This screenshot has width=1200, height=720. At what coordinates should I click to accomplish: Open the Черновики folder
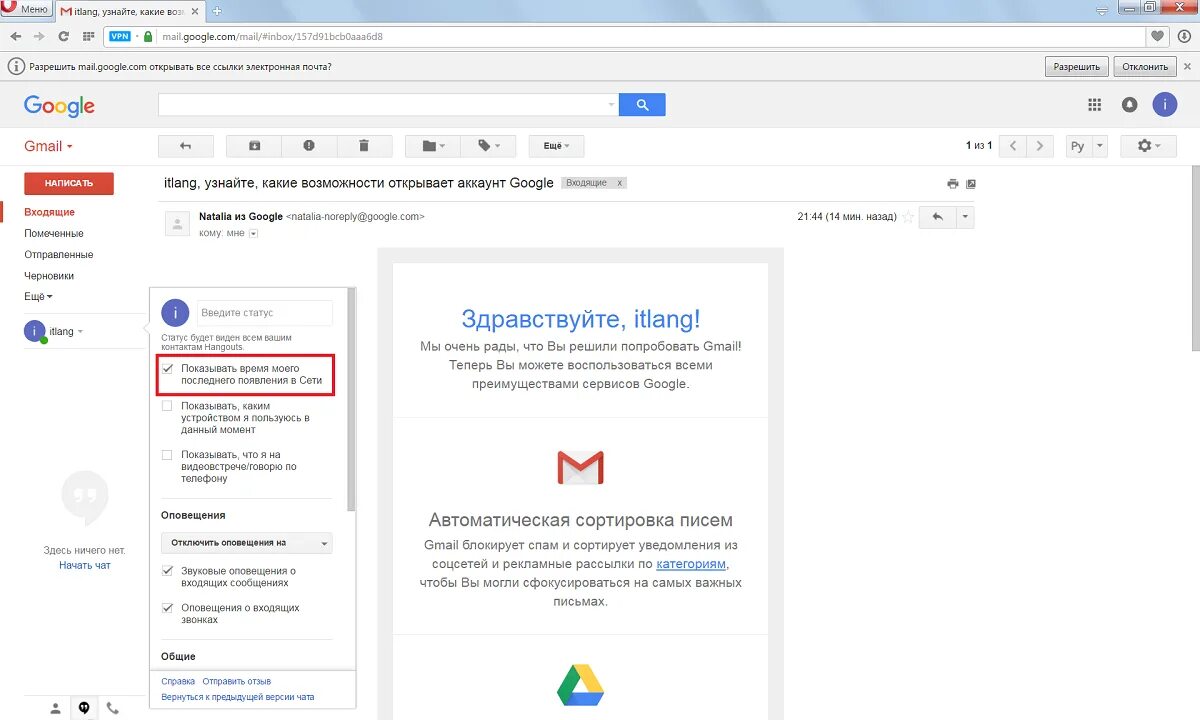coord(49,275)
